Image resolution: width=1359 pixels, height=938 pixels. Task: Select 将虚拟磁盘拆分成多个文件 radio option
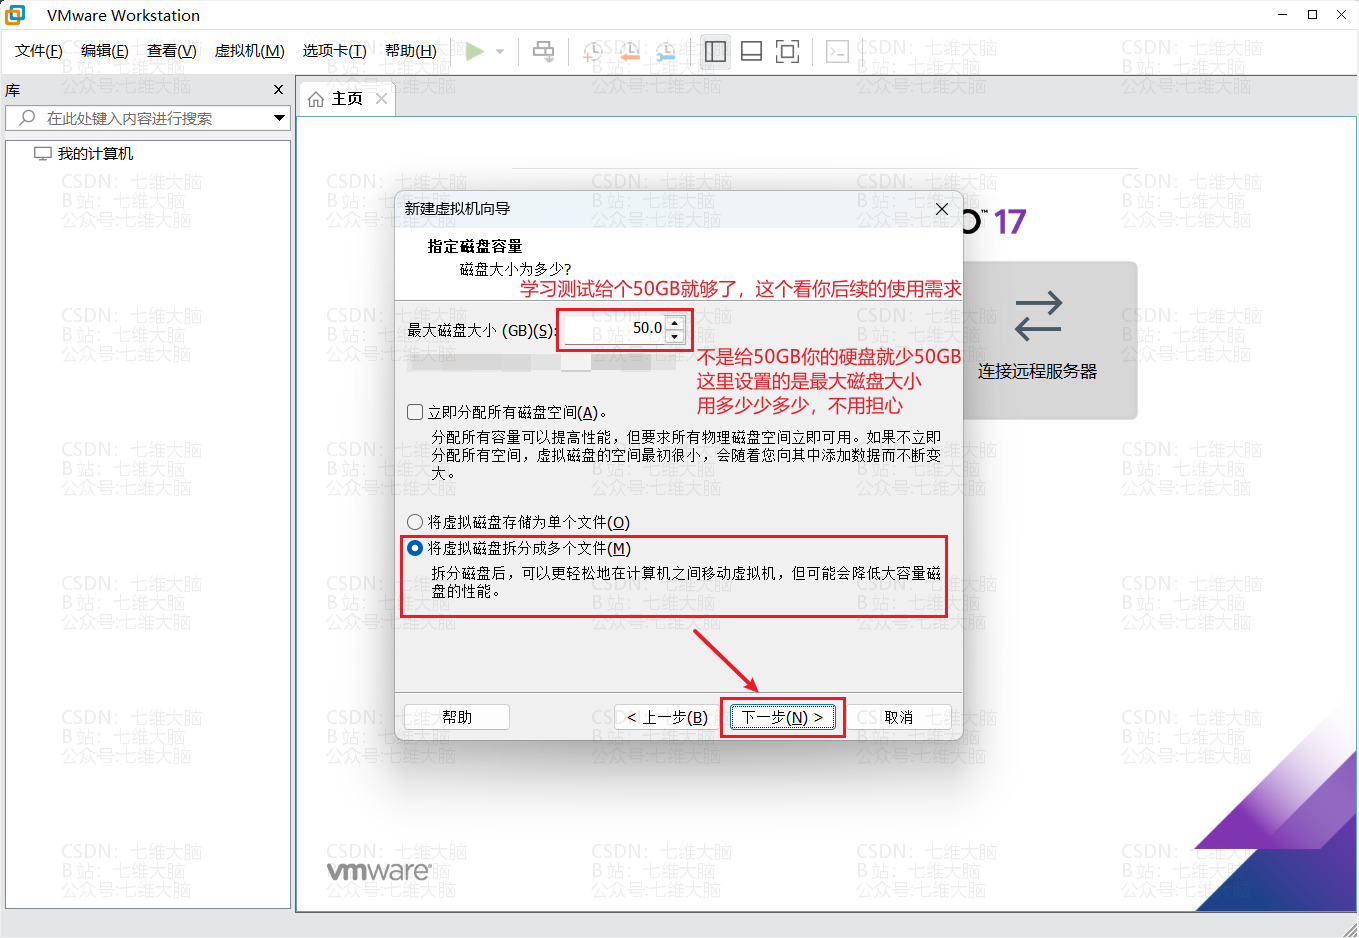coord(415,548)
